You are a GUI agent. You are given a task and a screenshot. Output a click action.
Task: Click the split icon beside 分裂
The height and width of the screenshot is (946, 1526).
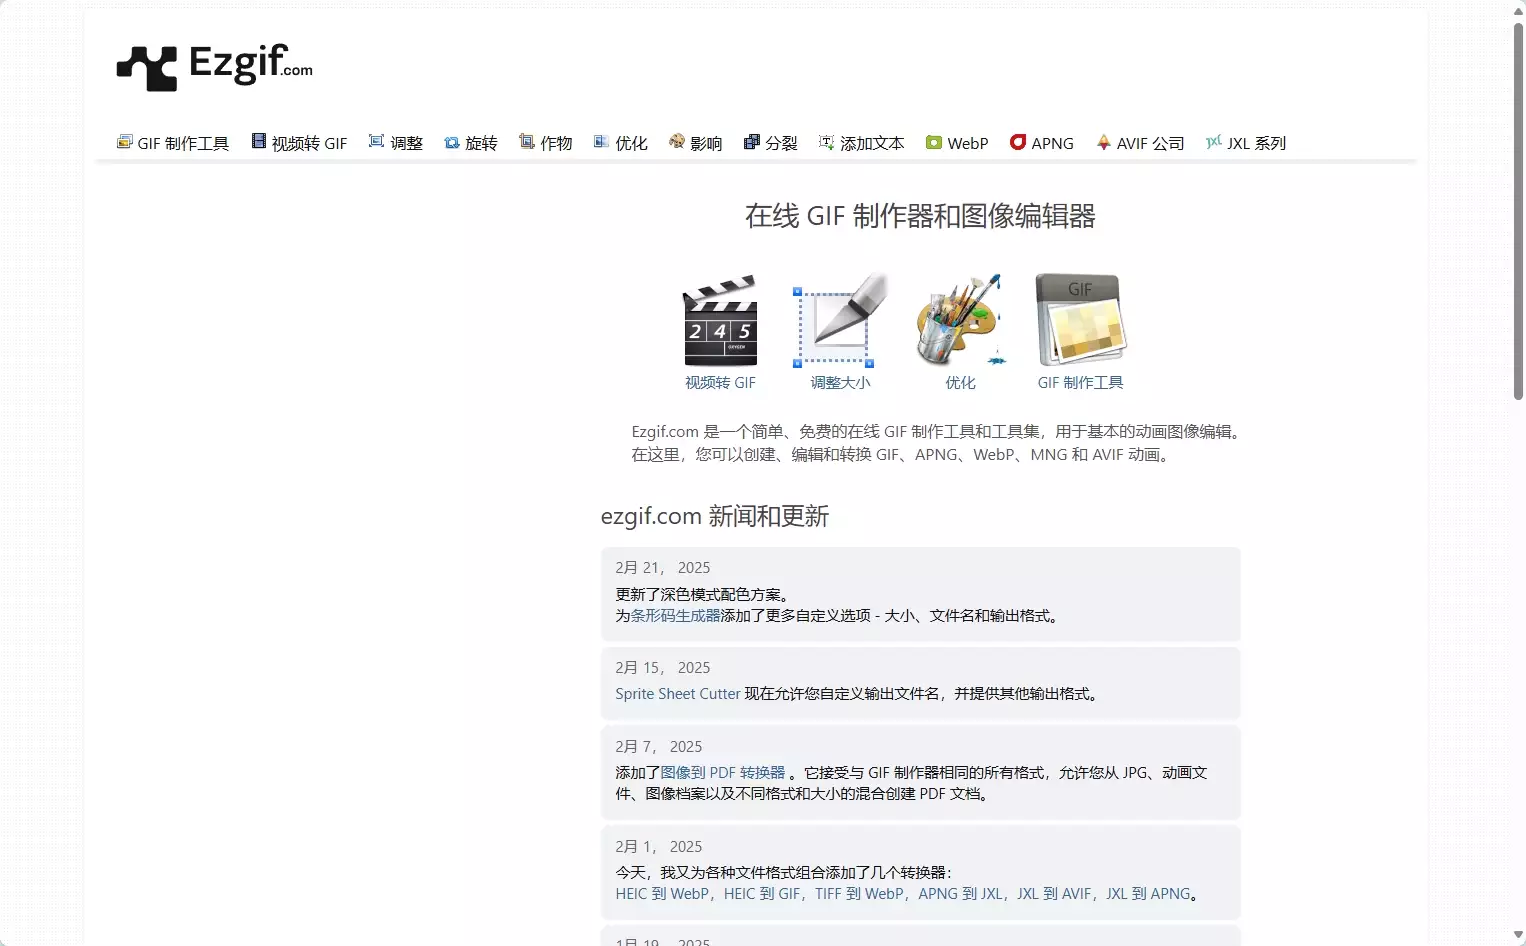752,142
